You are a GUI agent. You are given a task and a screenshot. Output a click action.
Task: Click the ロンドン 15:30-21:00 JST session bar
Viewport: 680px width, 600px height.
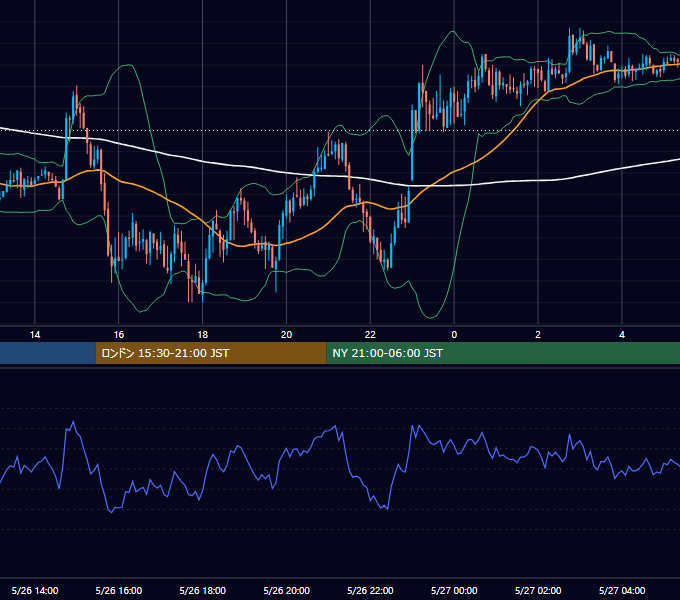211,353
